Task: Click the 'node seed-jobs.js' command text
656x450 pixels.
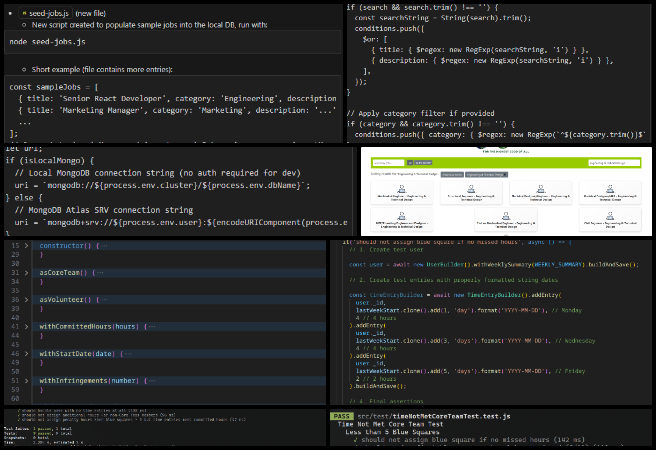Action: coord(47,42)
